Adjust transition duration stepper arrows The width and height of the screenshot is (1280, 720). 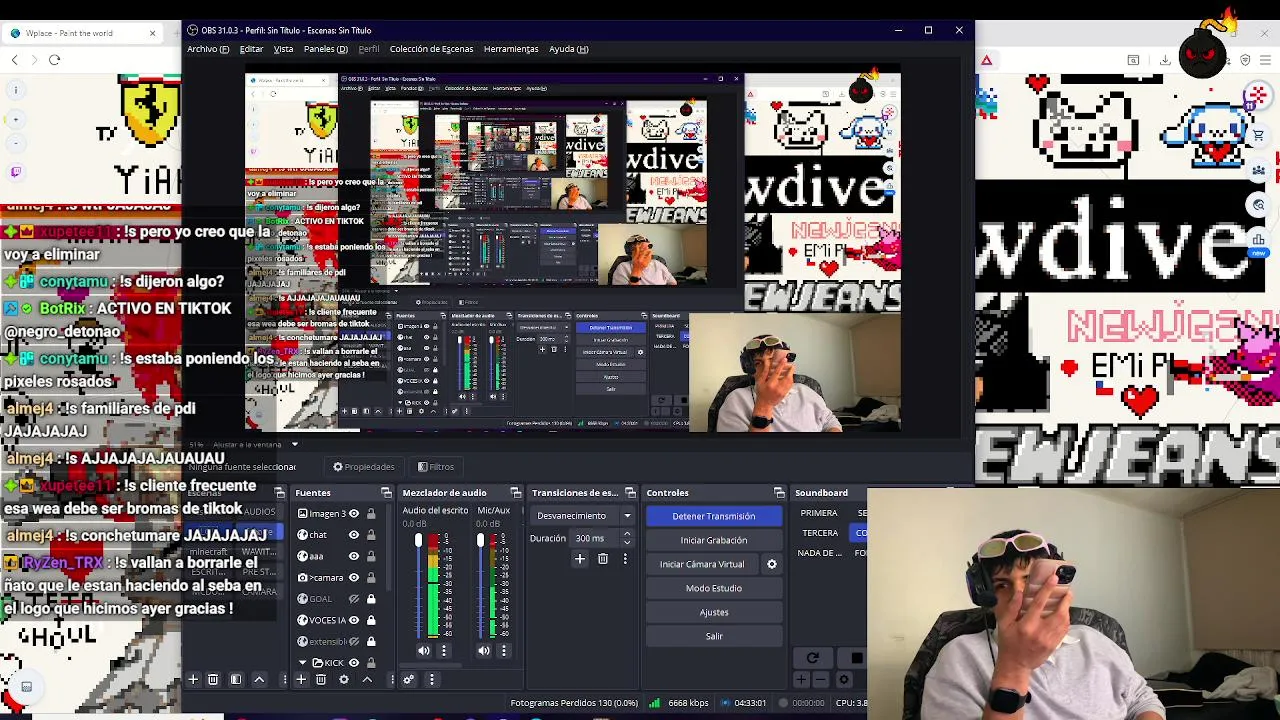coord(627,538)
